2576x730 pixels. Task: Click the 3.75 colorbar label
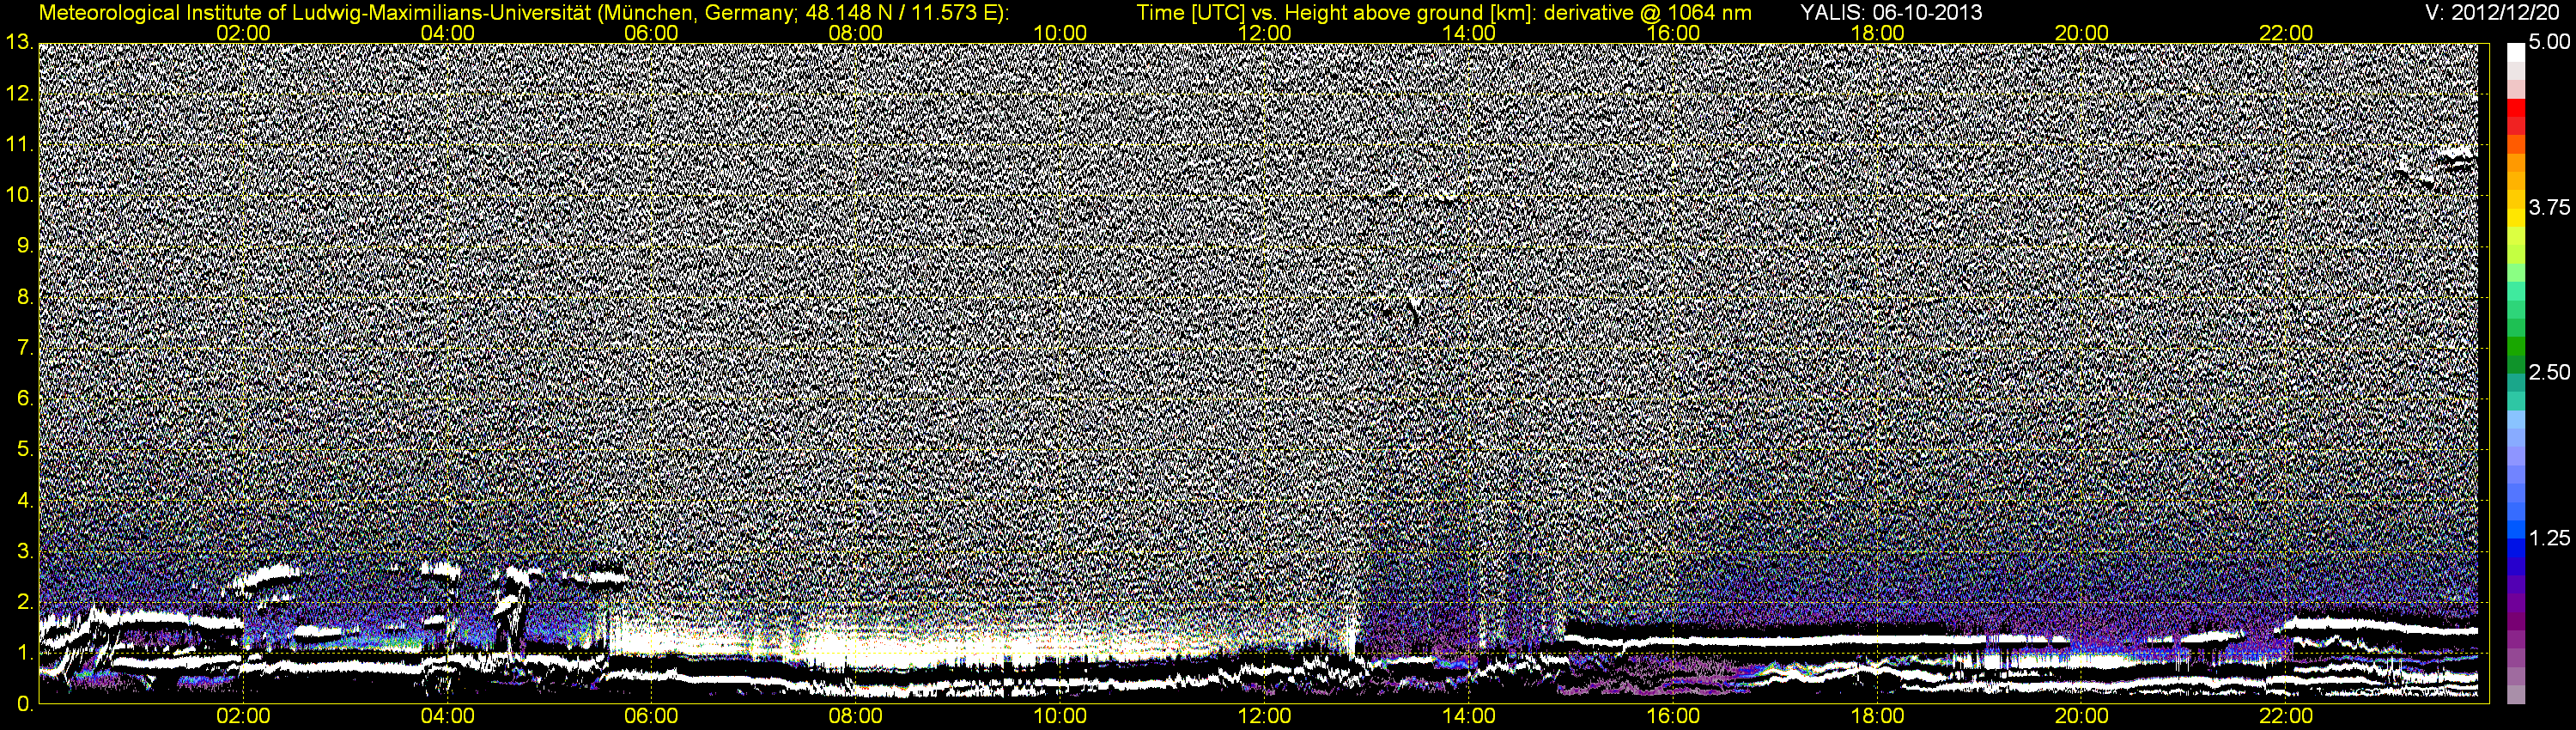point(2548,208)
